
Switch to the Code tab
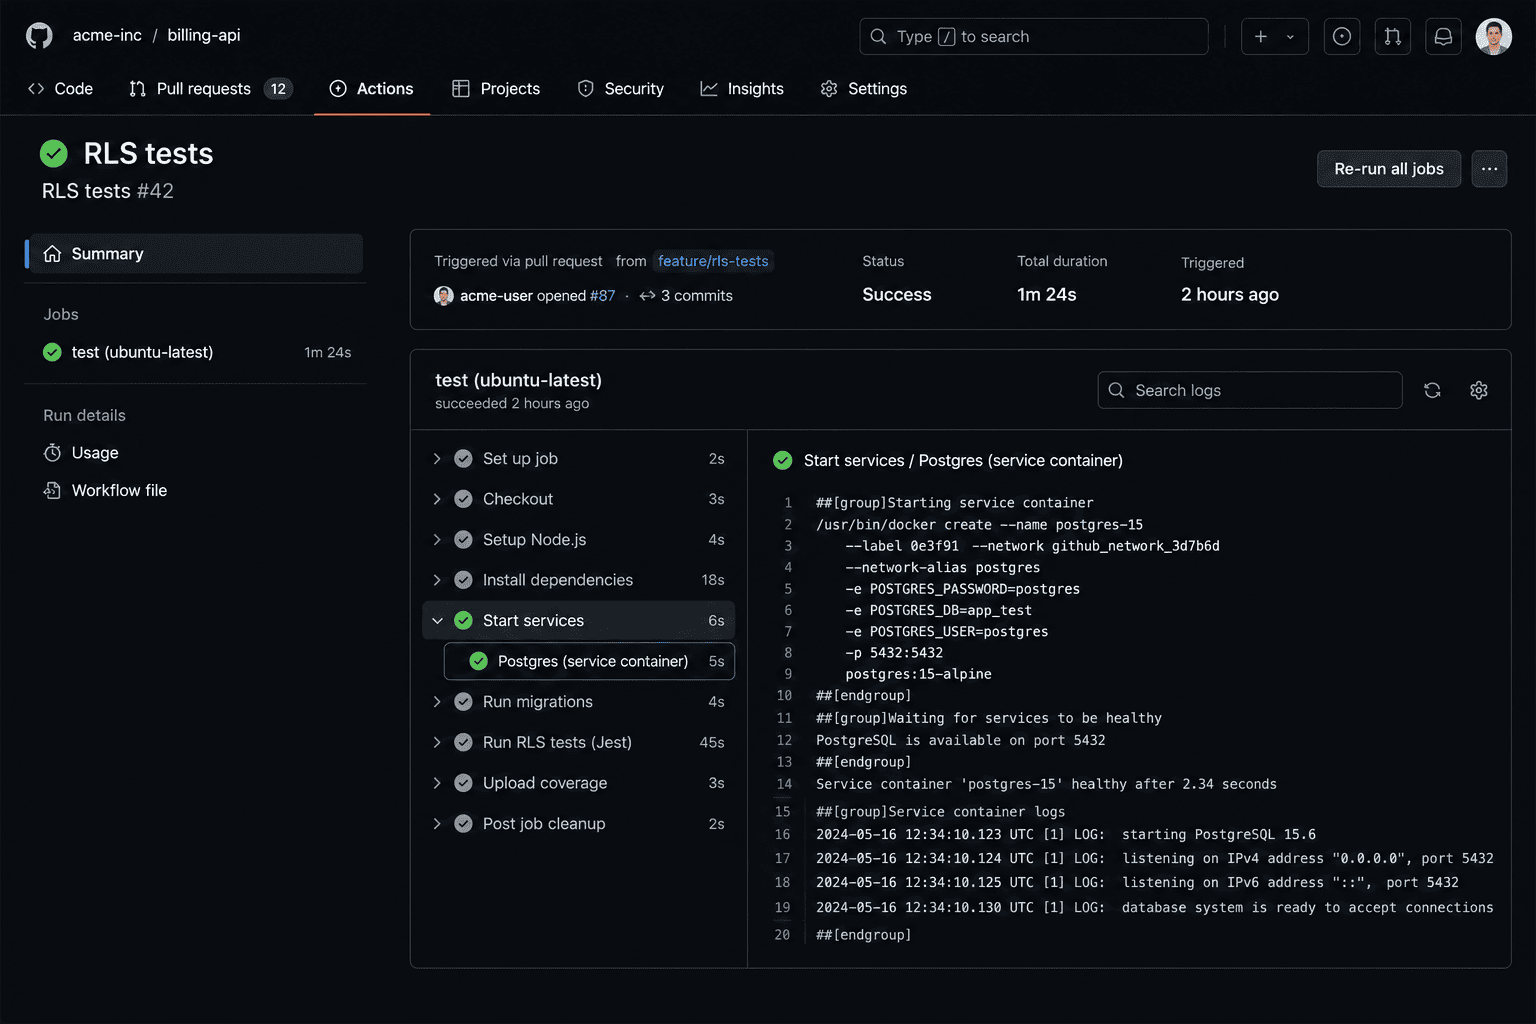click(61, 89)
